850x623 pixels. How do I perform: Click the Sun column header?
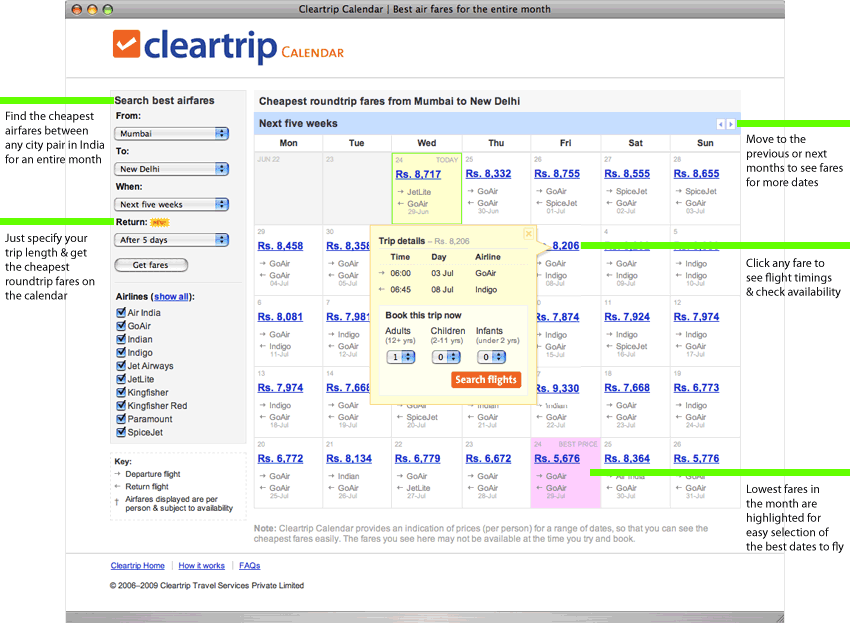coord(705,143)
